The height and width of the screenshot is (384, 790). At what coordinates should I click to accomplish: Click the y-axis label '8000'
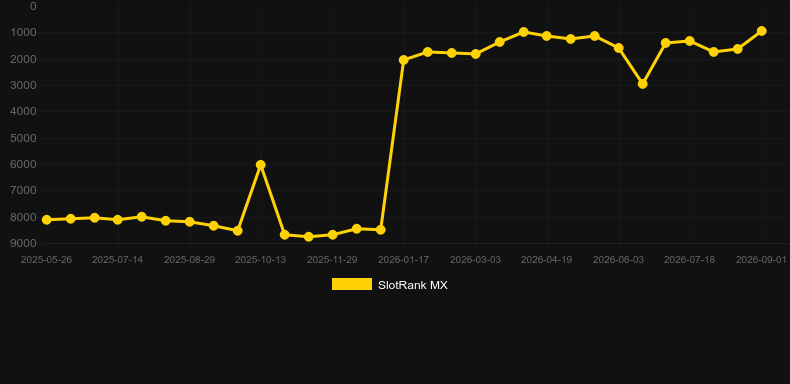coord(24,217)
